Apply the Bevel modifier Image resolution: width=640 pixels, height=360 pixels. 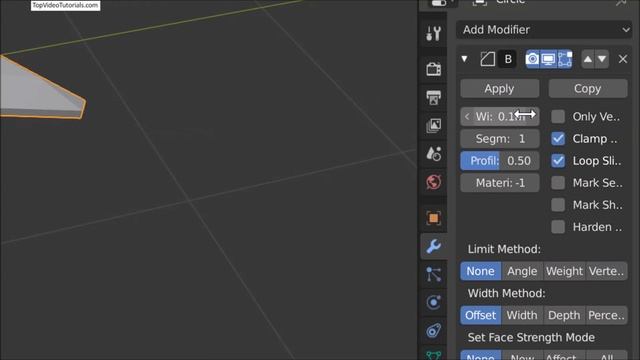click(x=500, y=89)
